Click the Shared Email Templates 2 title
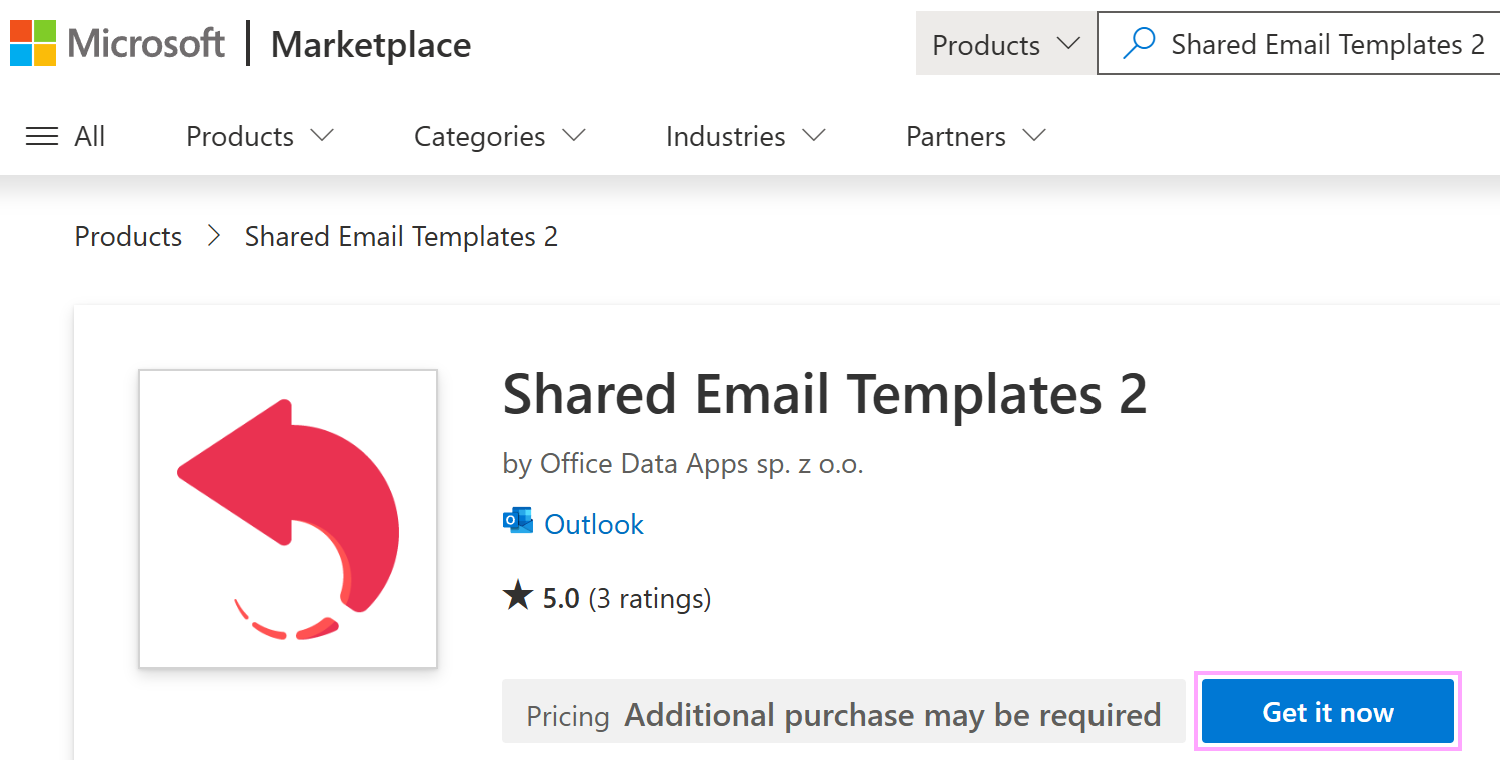1500x760 pixels. pos(826,393)
